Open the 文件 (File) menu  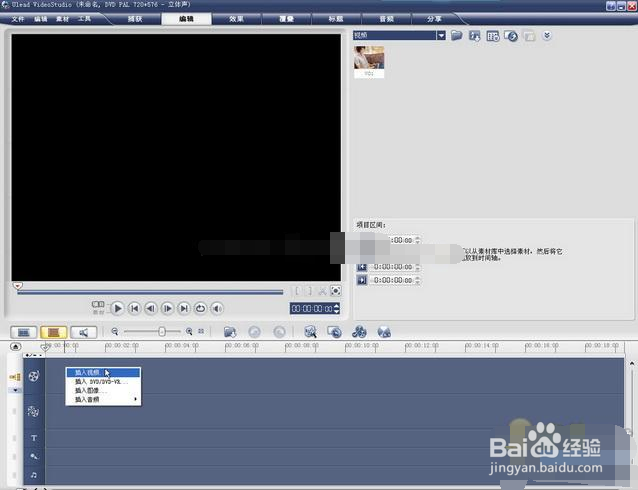[18, 19]
